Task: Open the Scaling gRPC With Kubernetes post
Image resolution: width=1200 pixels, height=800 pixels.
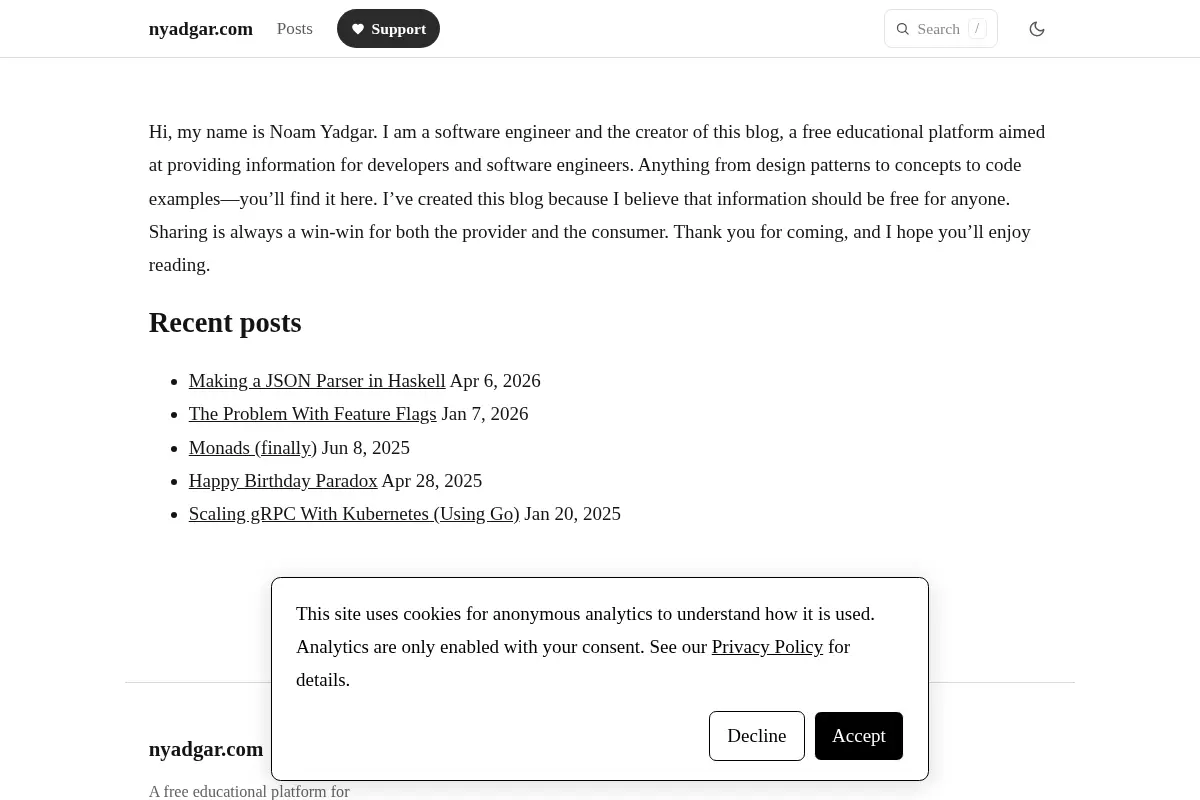Action: coord(354,514)
